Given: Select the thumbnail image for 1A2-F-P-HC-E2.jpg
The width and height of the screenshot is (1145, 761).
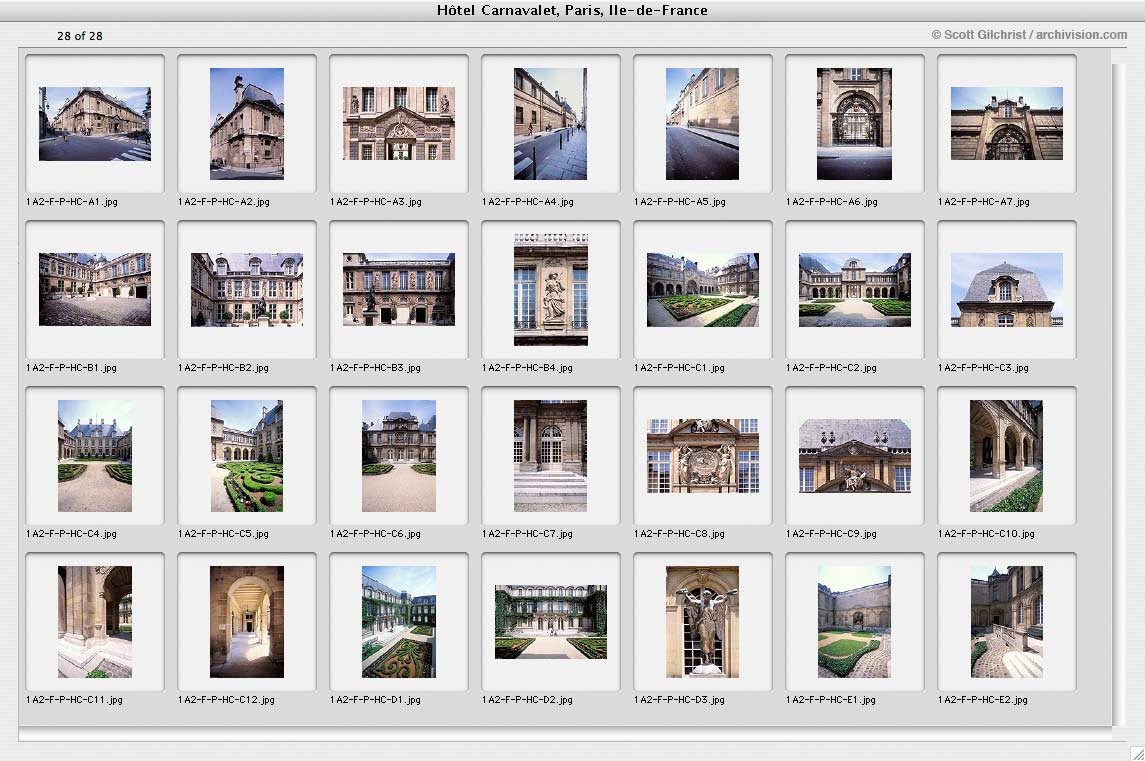Looking at the screenshot, I should (x=1006, y=622).
